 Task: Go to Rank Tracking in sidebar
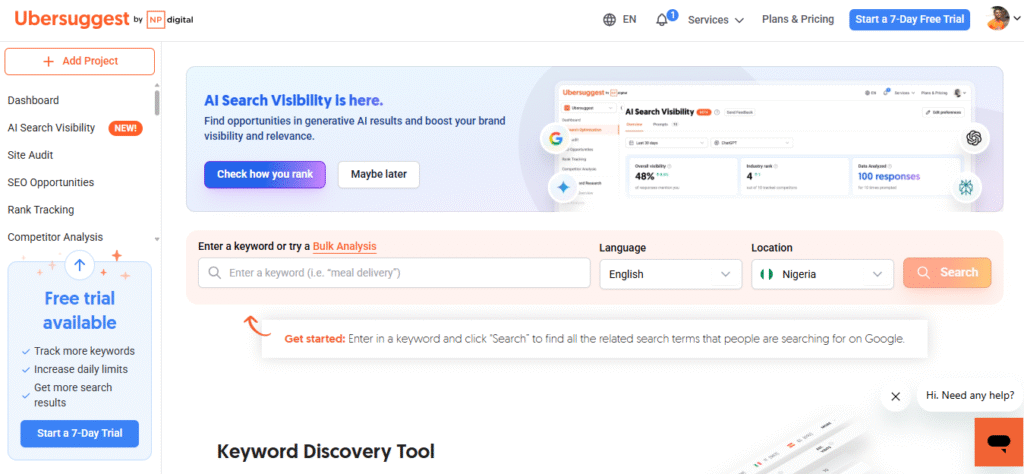click(x=41, y=210)
